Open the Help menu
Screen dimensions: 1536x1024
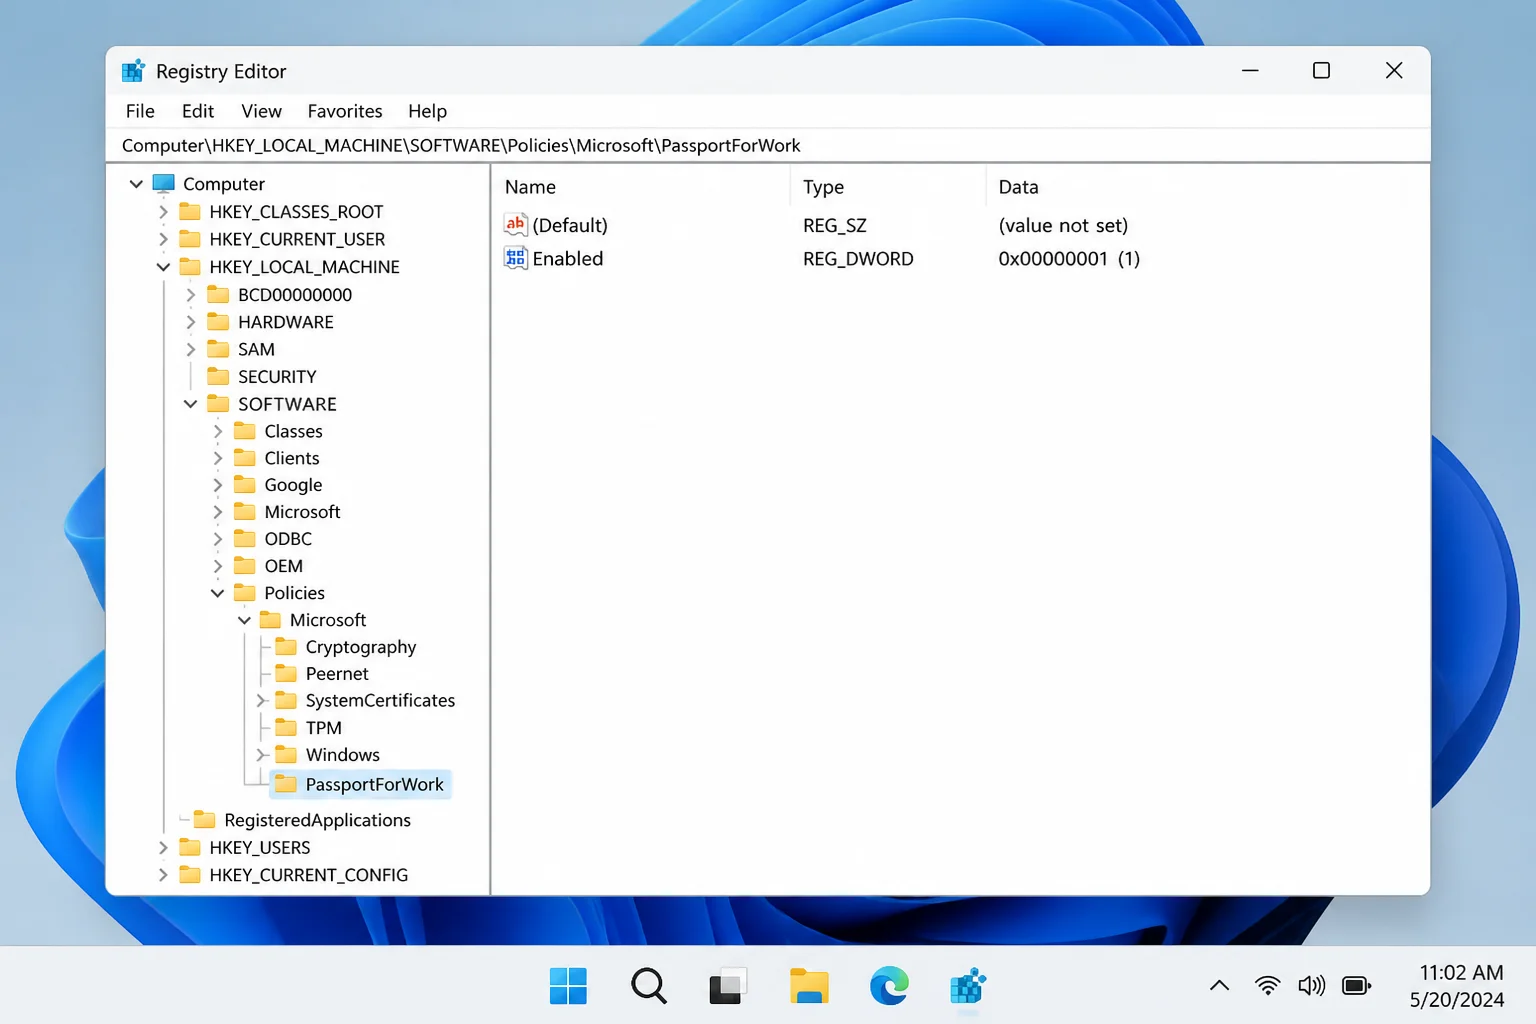(427, 111)
